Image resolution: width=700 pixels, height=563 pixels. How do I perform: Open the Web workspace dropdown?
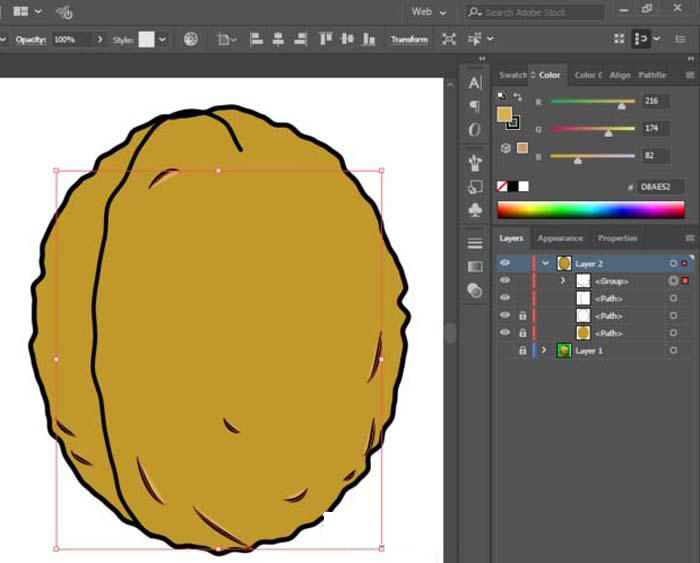click(429, 12)
